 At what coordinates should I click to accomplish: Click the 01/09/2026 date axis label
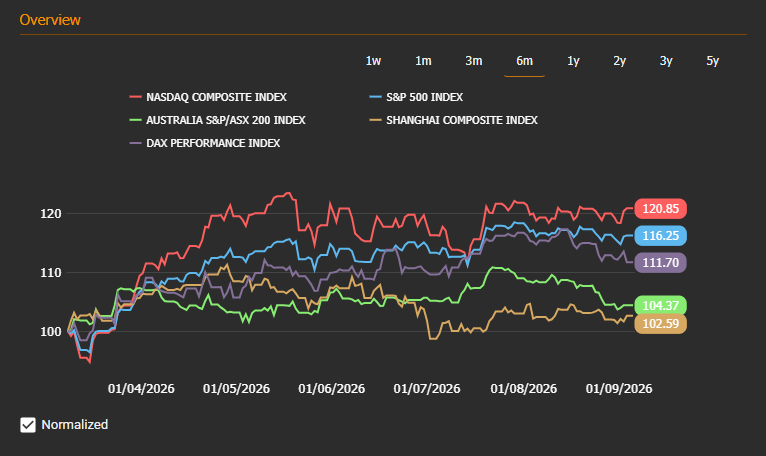click(619, 389)
